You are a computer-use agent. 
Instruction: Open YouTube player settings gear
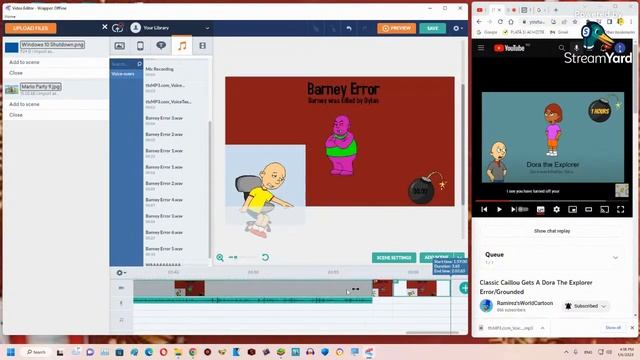556,209
